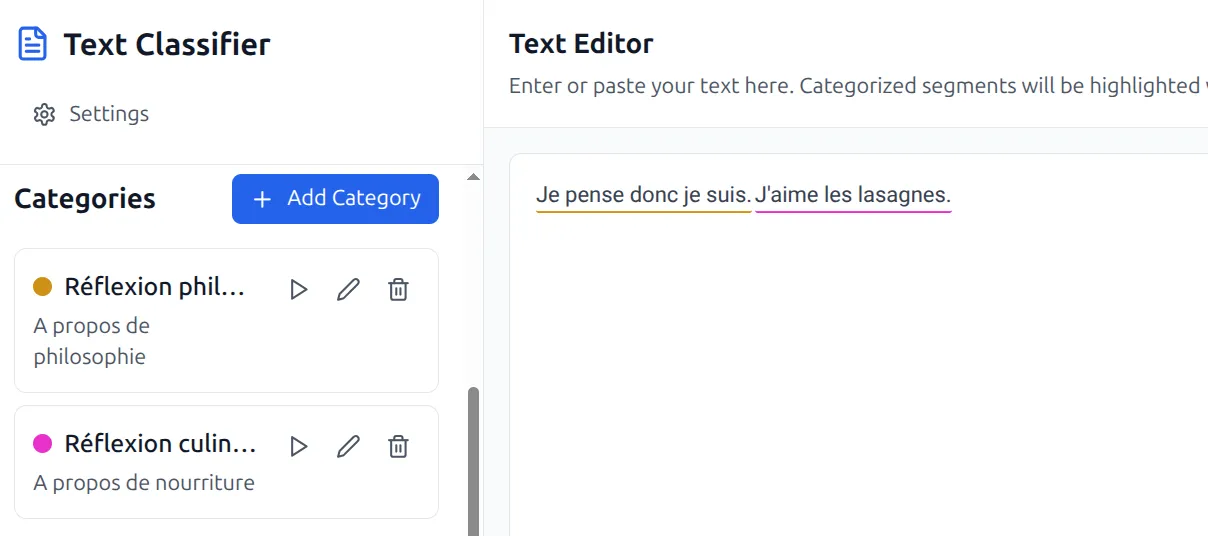
Task: Run the Réflexion culin… category play icon
Action: pos(298,446)
